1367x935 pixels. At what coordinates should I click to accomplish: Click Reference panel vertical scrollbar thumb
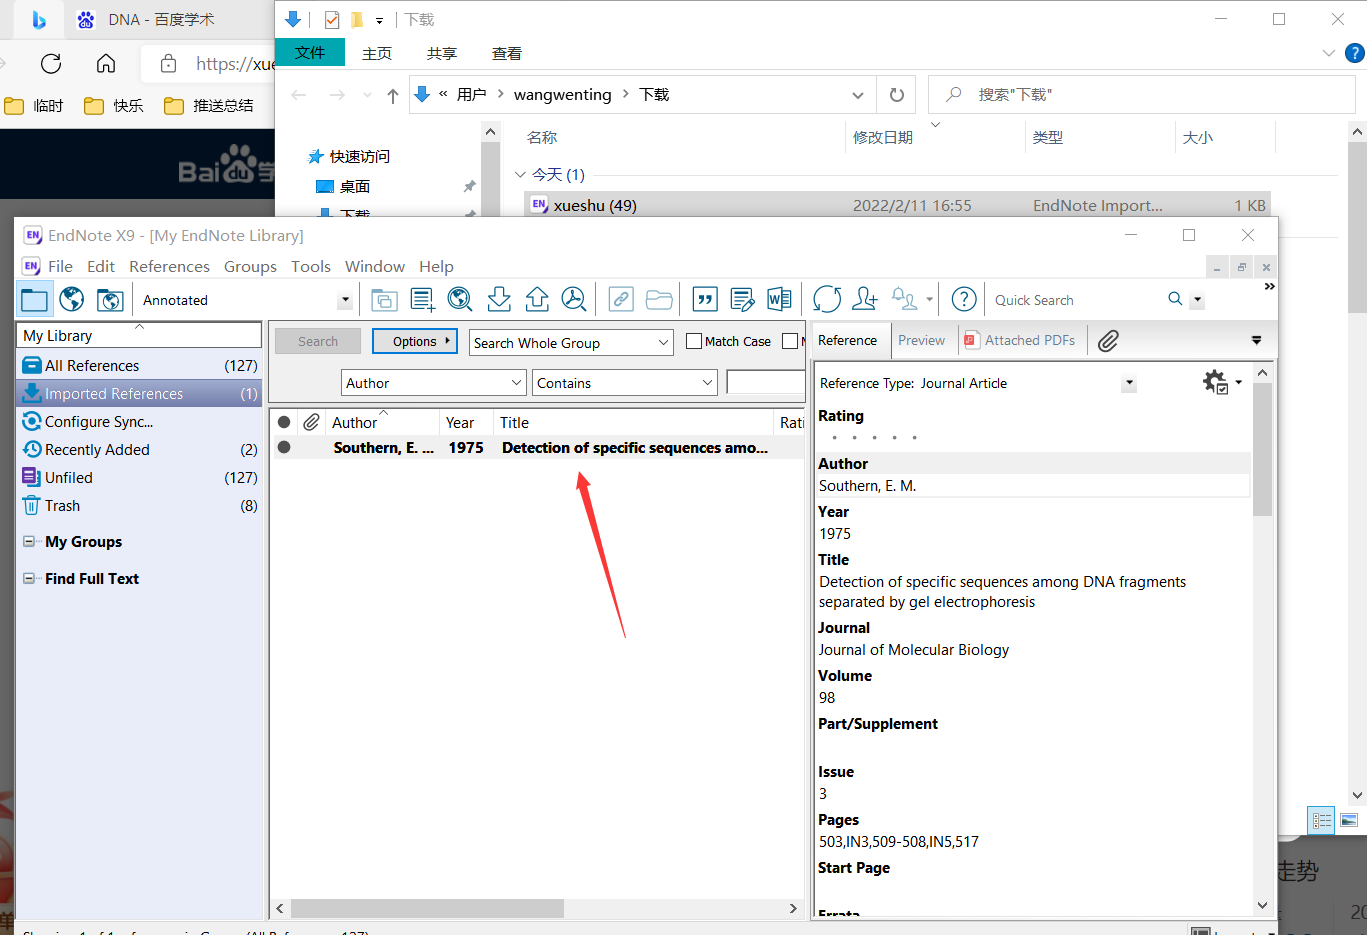click(x=1262, y=448)
